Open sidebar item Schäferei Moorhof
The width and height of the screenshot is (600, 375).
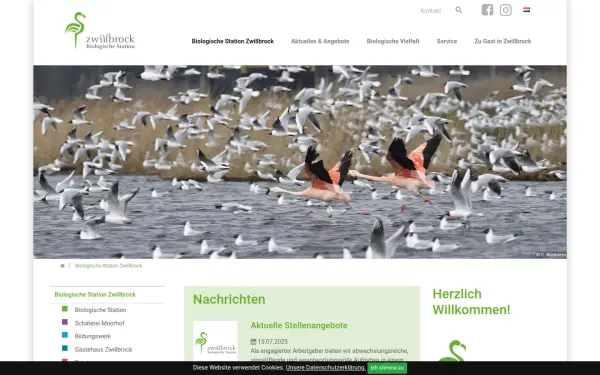point(99,323)
